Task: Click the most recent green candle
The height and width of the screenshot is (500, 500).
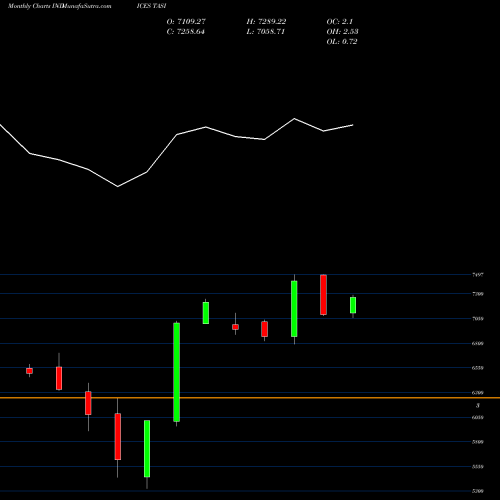Action: tap(353, 305)
